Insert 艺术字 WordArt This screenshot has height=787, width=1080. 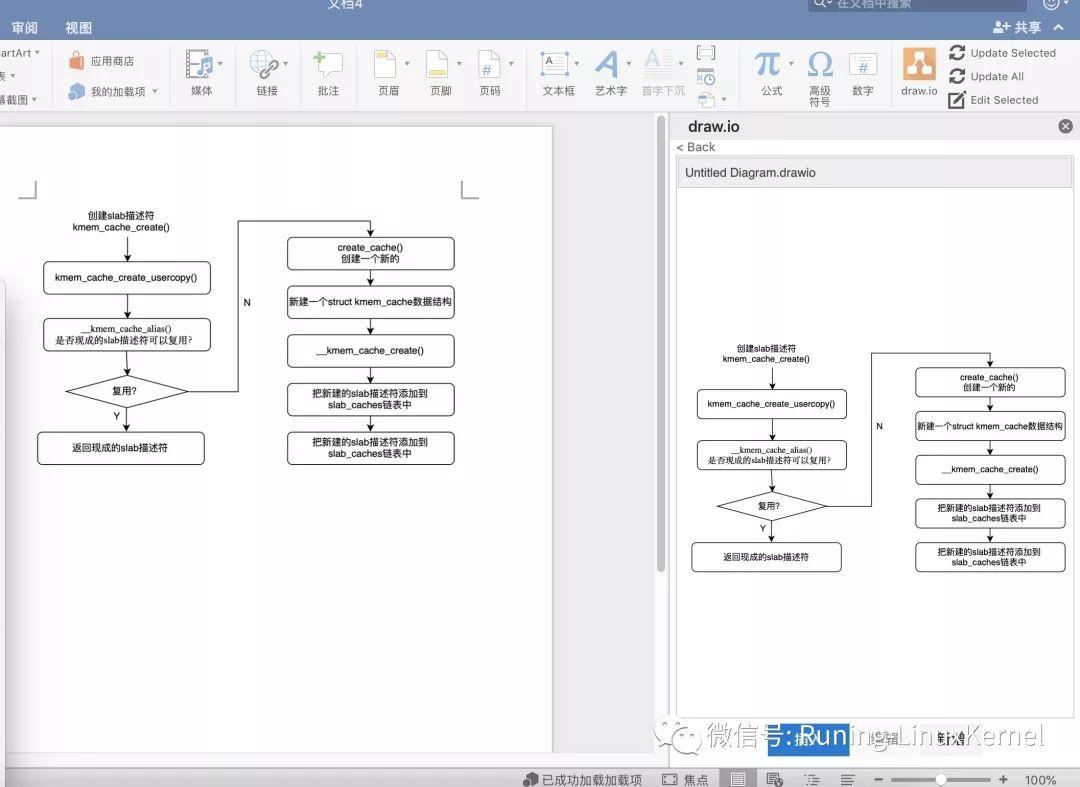(610, 72)
